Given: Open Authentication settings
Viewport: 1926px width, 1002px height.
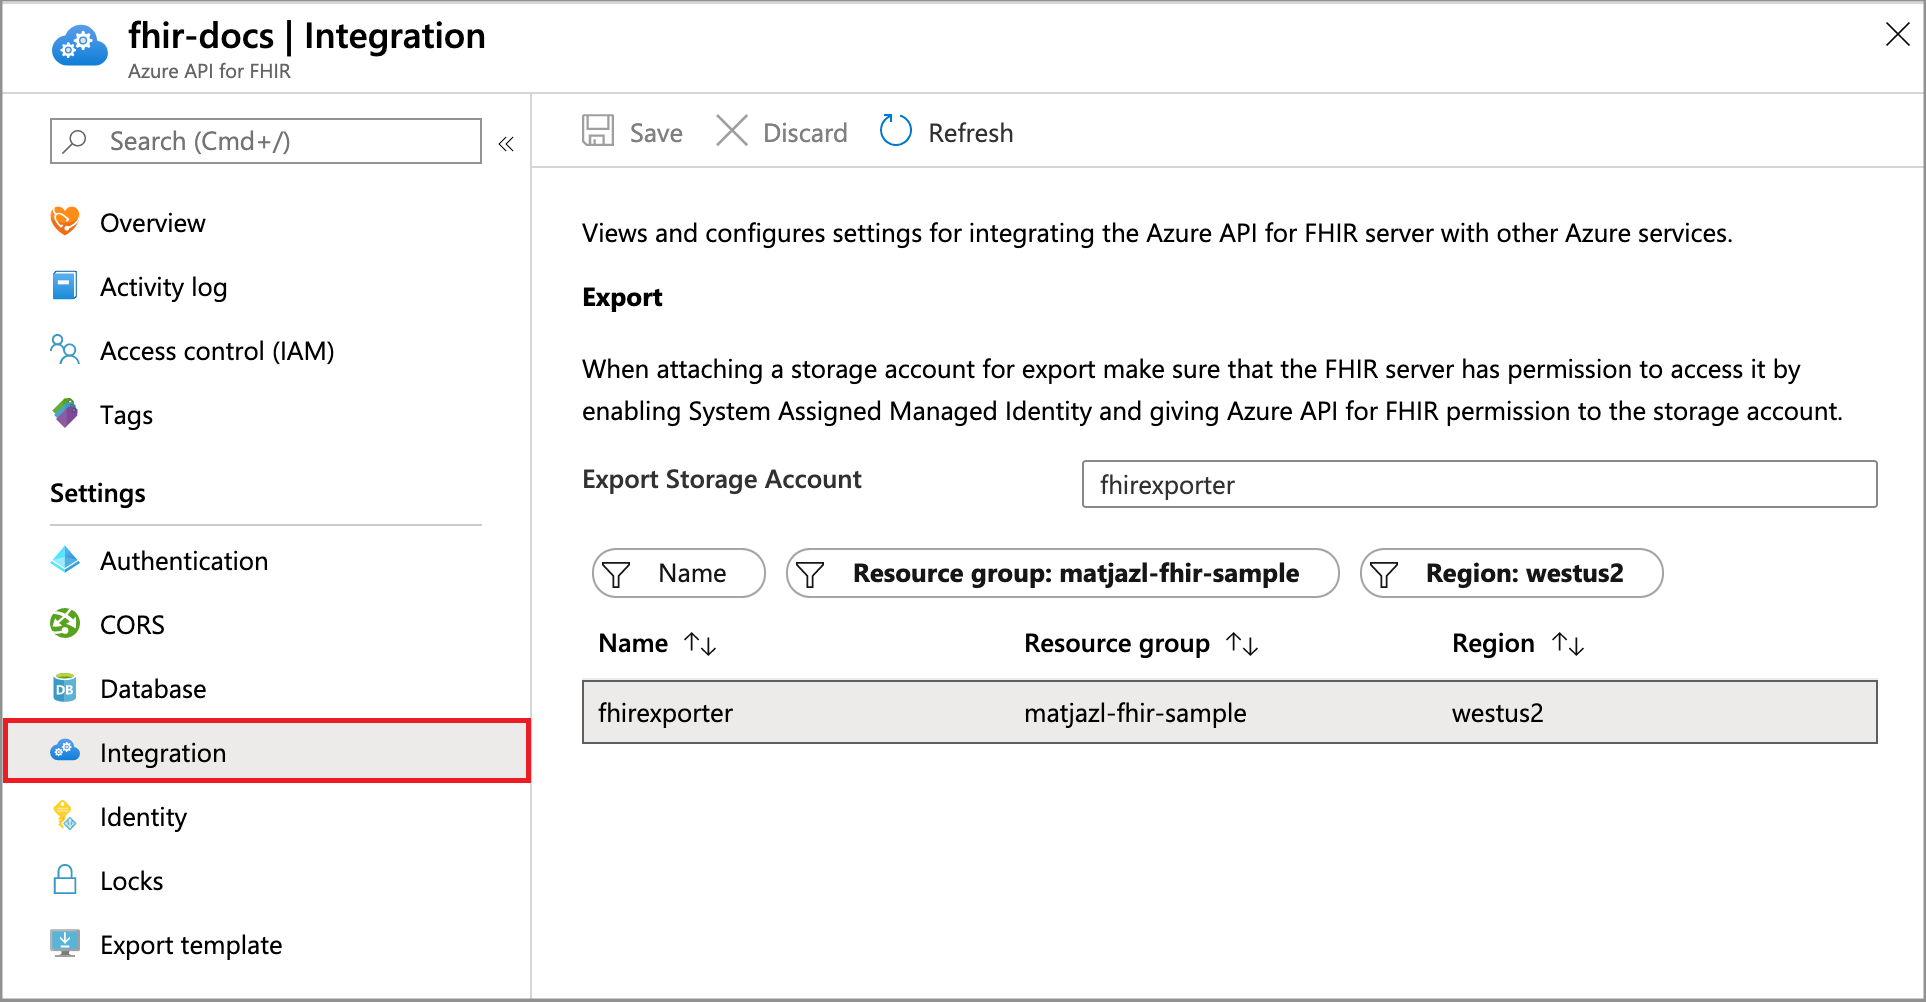Looking at the screenshot, I should 184,561.
